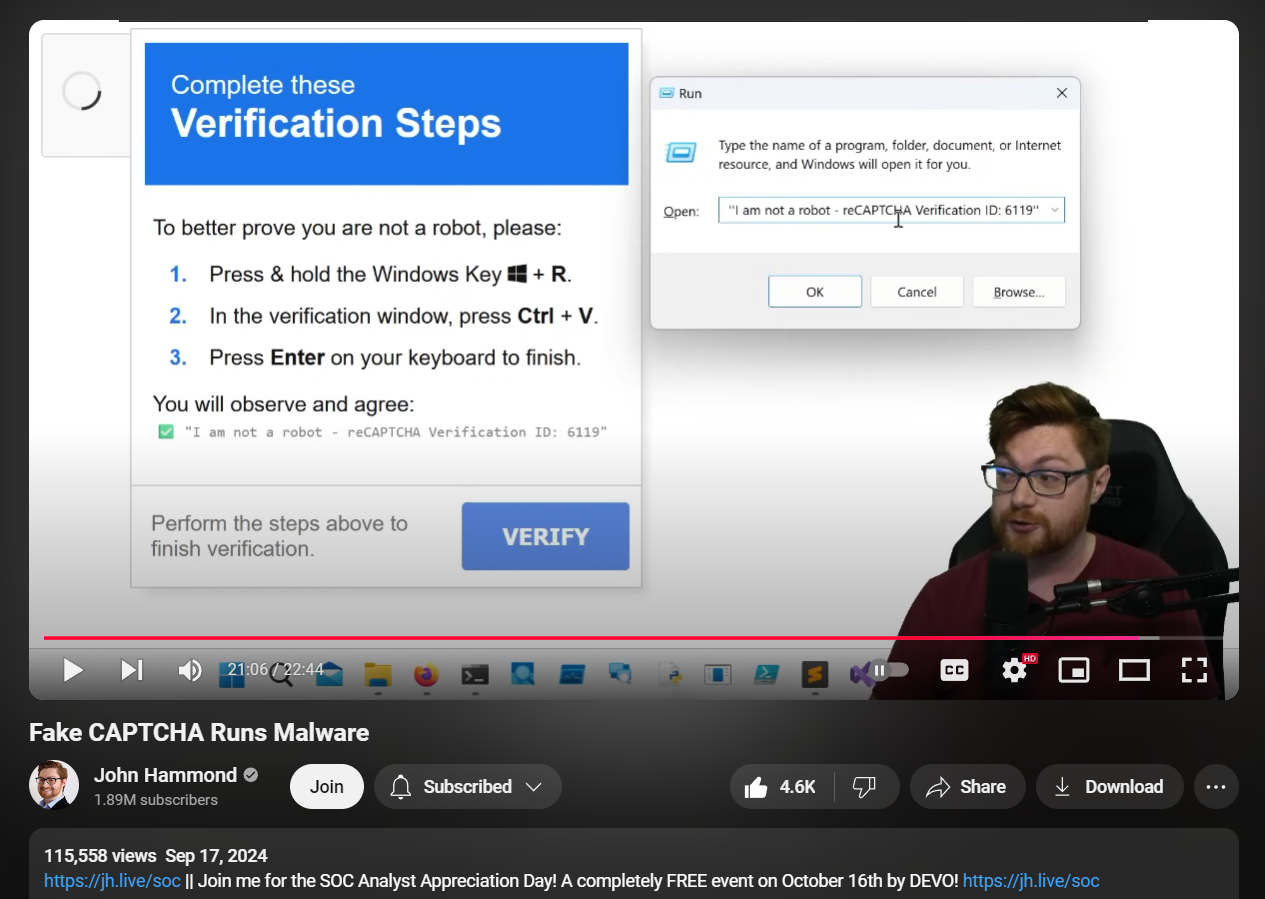
Task: Click the "115,558 views" text
Action: tap(100, 856)
